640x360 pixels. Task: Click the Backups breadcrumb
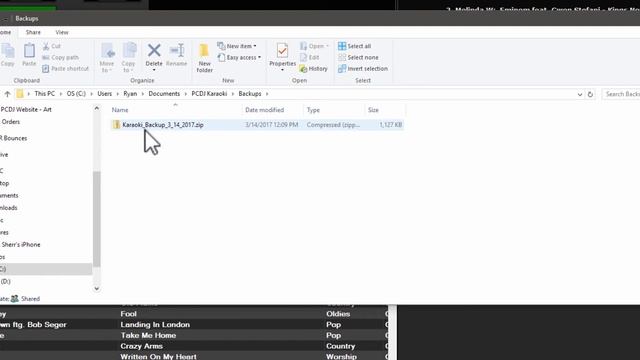pyautogui.click(x=250, y=94)
